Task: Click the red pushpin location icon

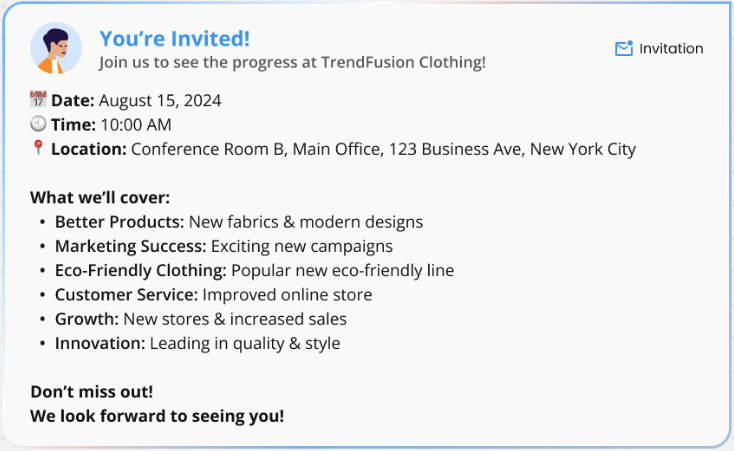Action: 38,148
